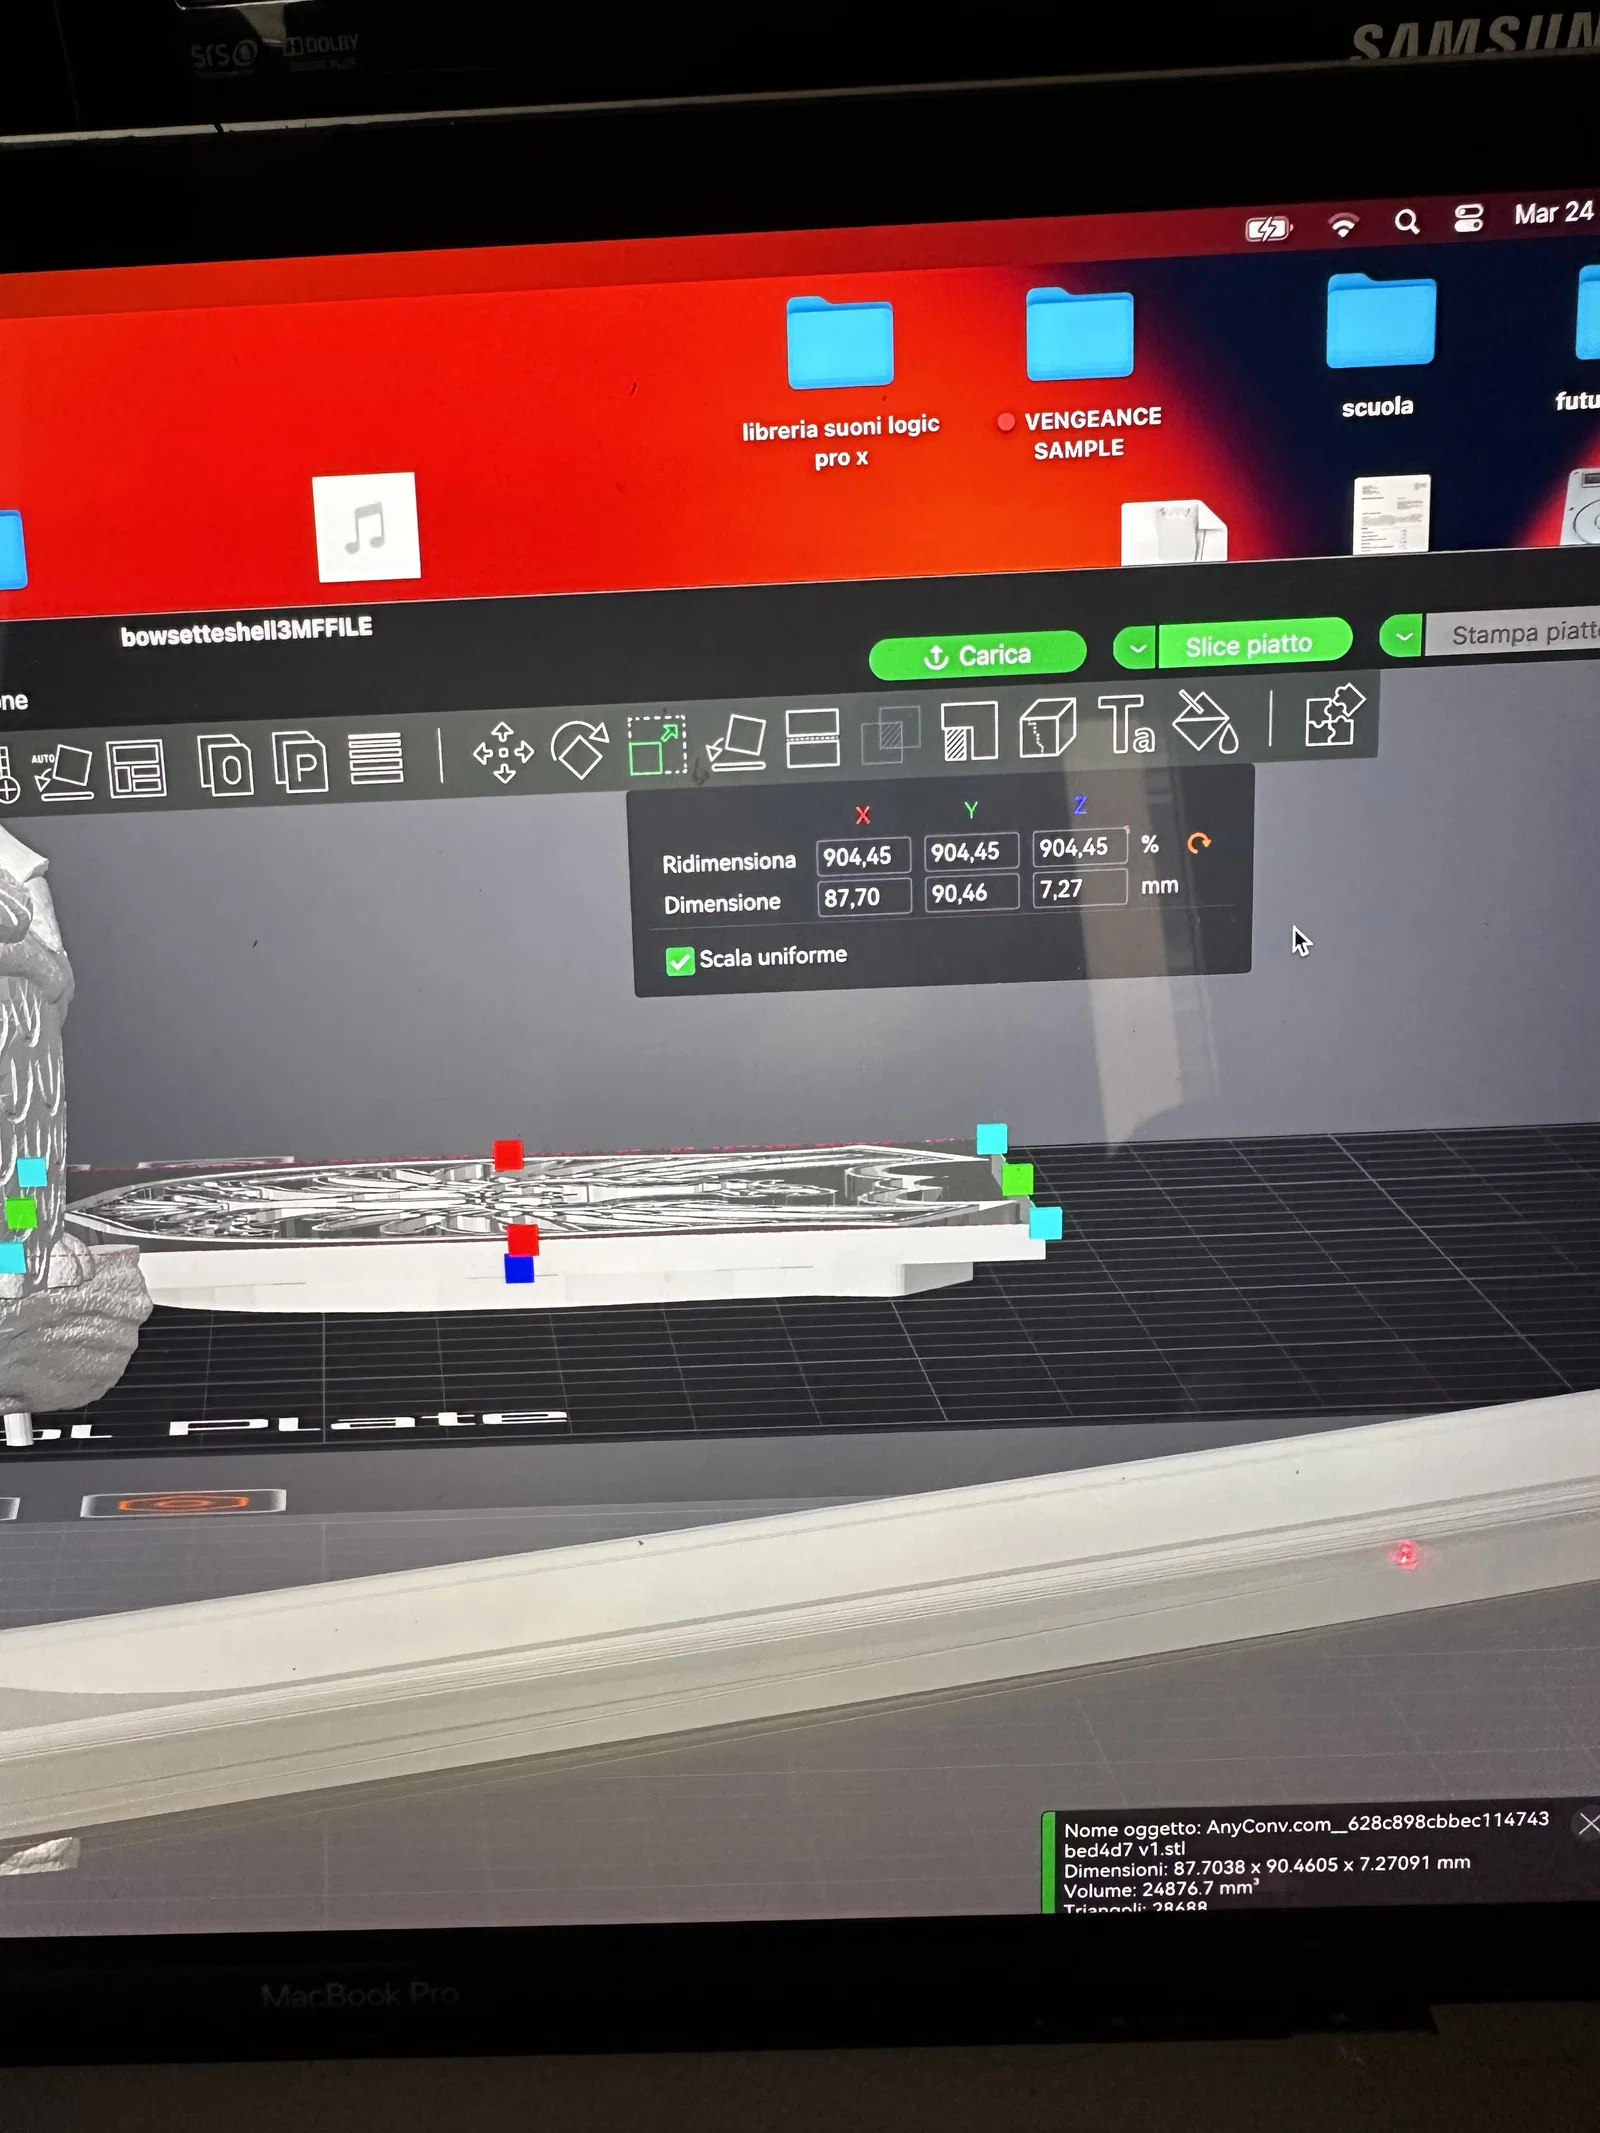Toggle the green Scale tool

(657, 745)
